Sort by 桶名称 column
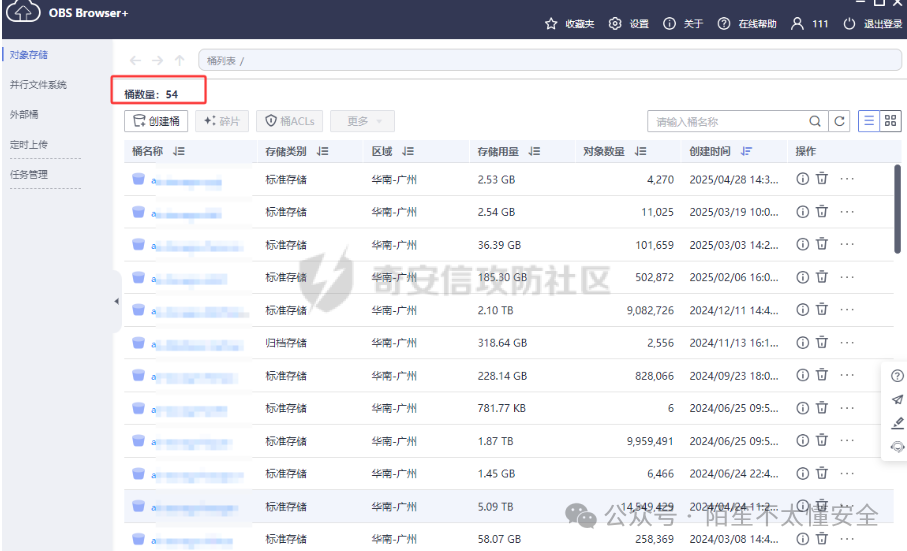 (x=179, y=151)
